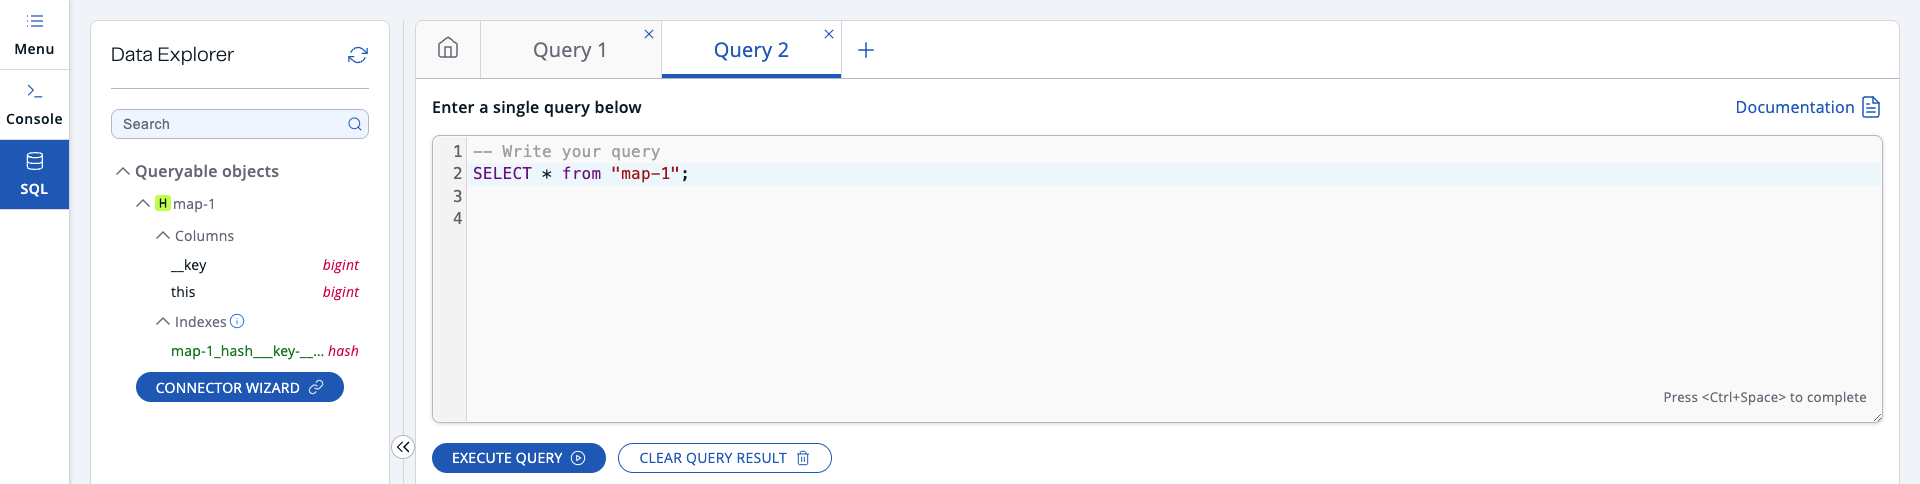Close the Query 1 tab
The width and height of the screenshot is (1920, 484).
[649, 34]
